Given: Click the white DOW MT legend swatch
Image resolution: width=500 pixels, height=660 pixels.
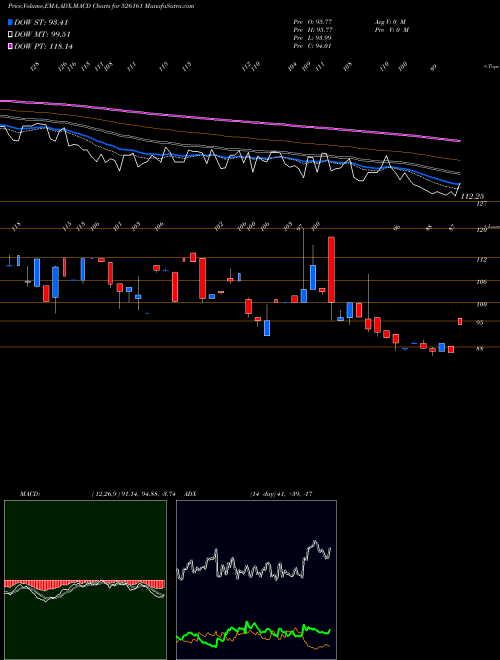Looking at the screenshot, I should point(10,35).
